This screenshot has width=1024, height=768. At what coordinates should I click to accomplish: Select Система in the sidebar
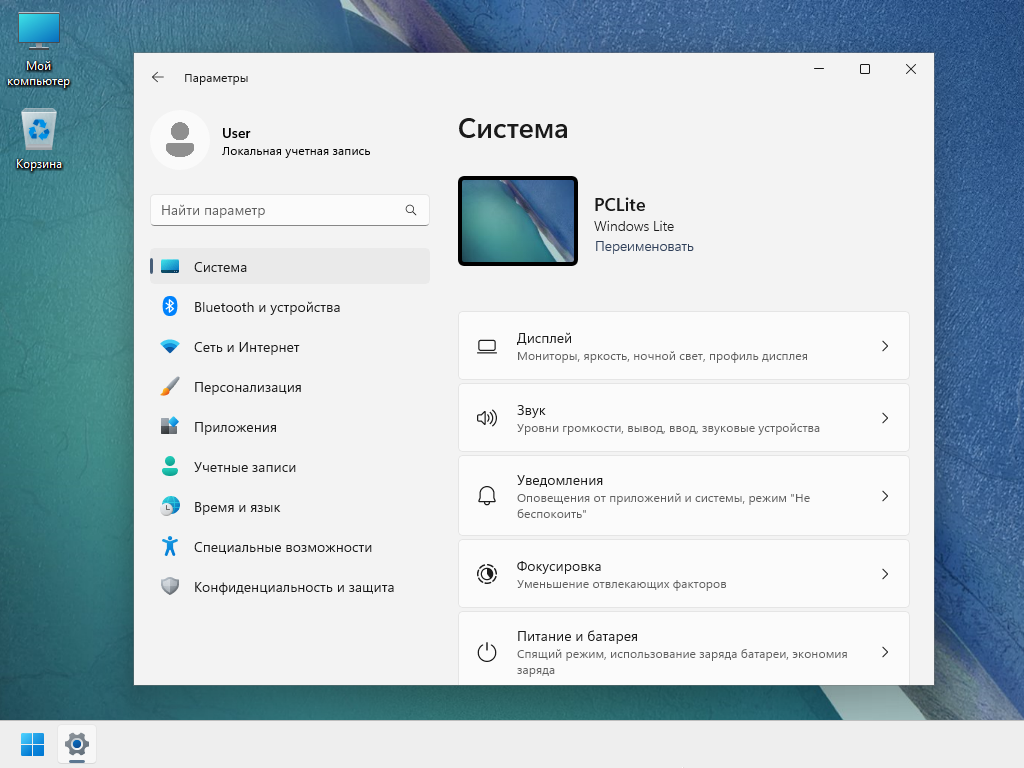pos(290,267)
